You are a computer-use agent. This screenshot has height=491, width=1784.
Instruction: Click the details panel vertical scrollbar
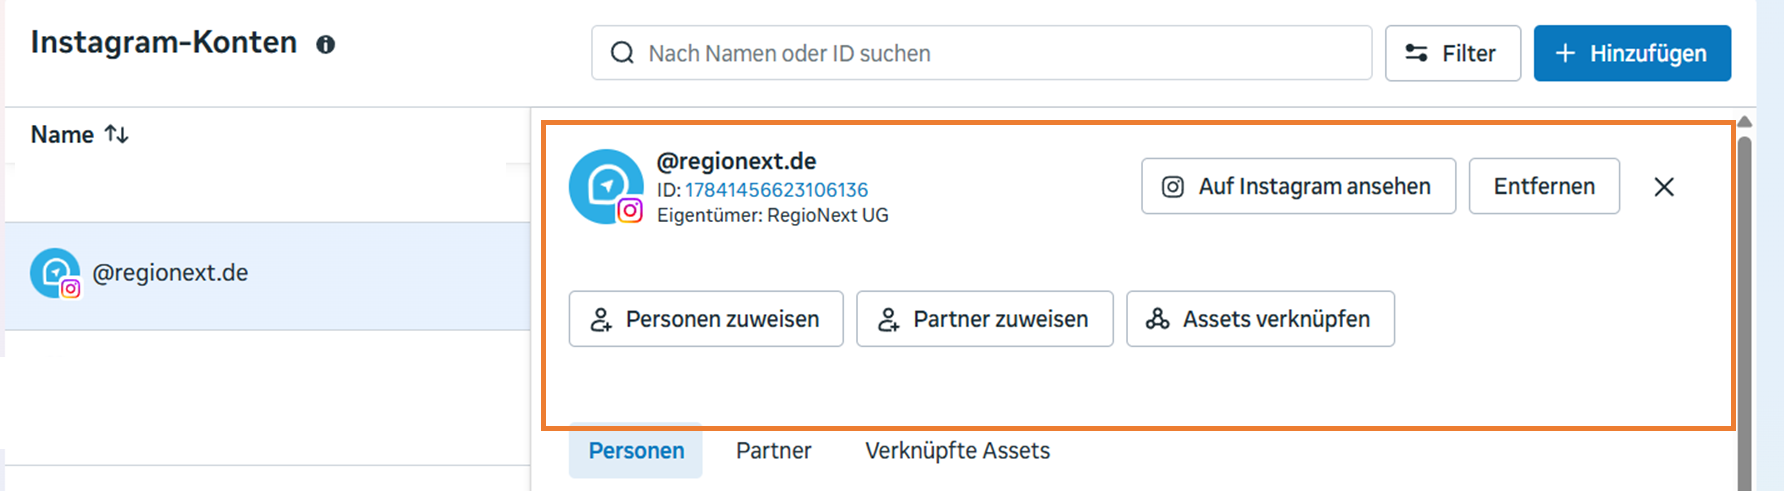coord(1744,310)
